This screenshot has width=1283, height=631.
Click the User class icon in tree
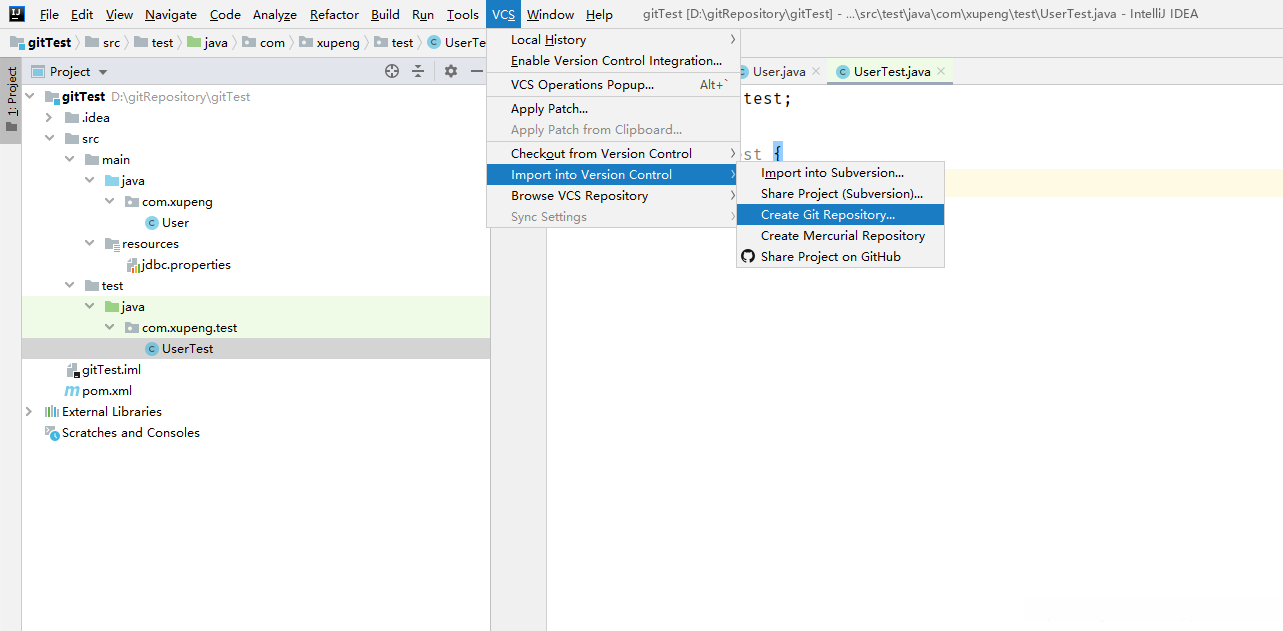tap(152, 223)
